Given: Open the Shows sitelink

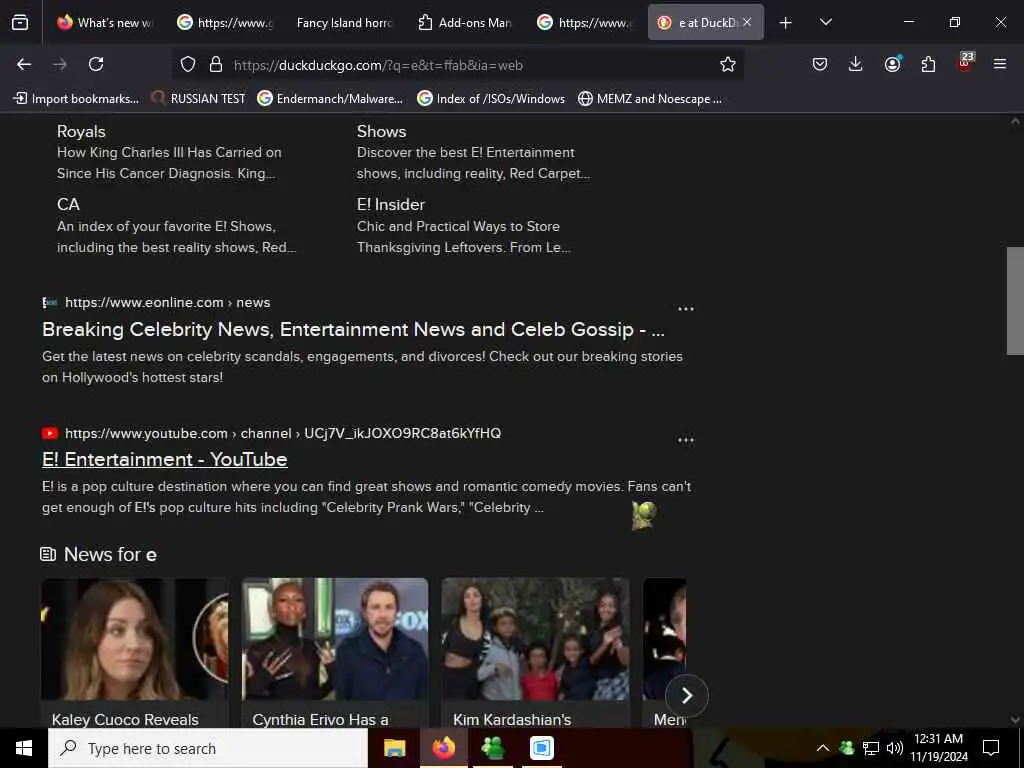Looking at the screenshot, I should (381, 131).
